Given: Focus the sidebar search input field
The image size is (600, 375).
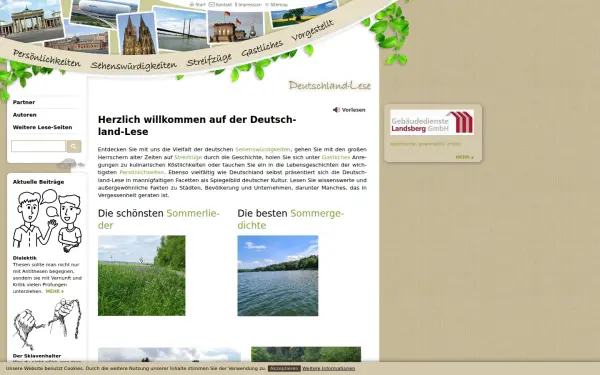Looking at the screenshot, I should [x=38, y=146].
